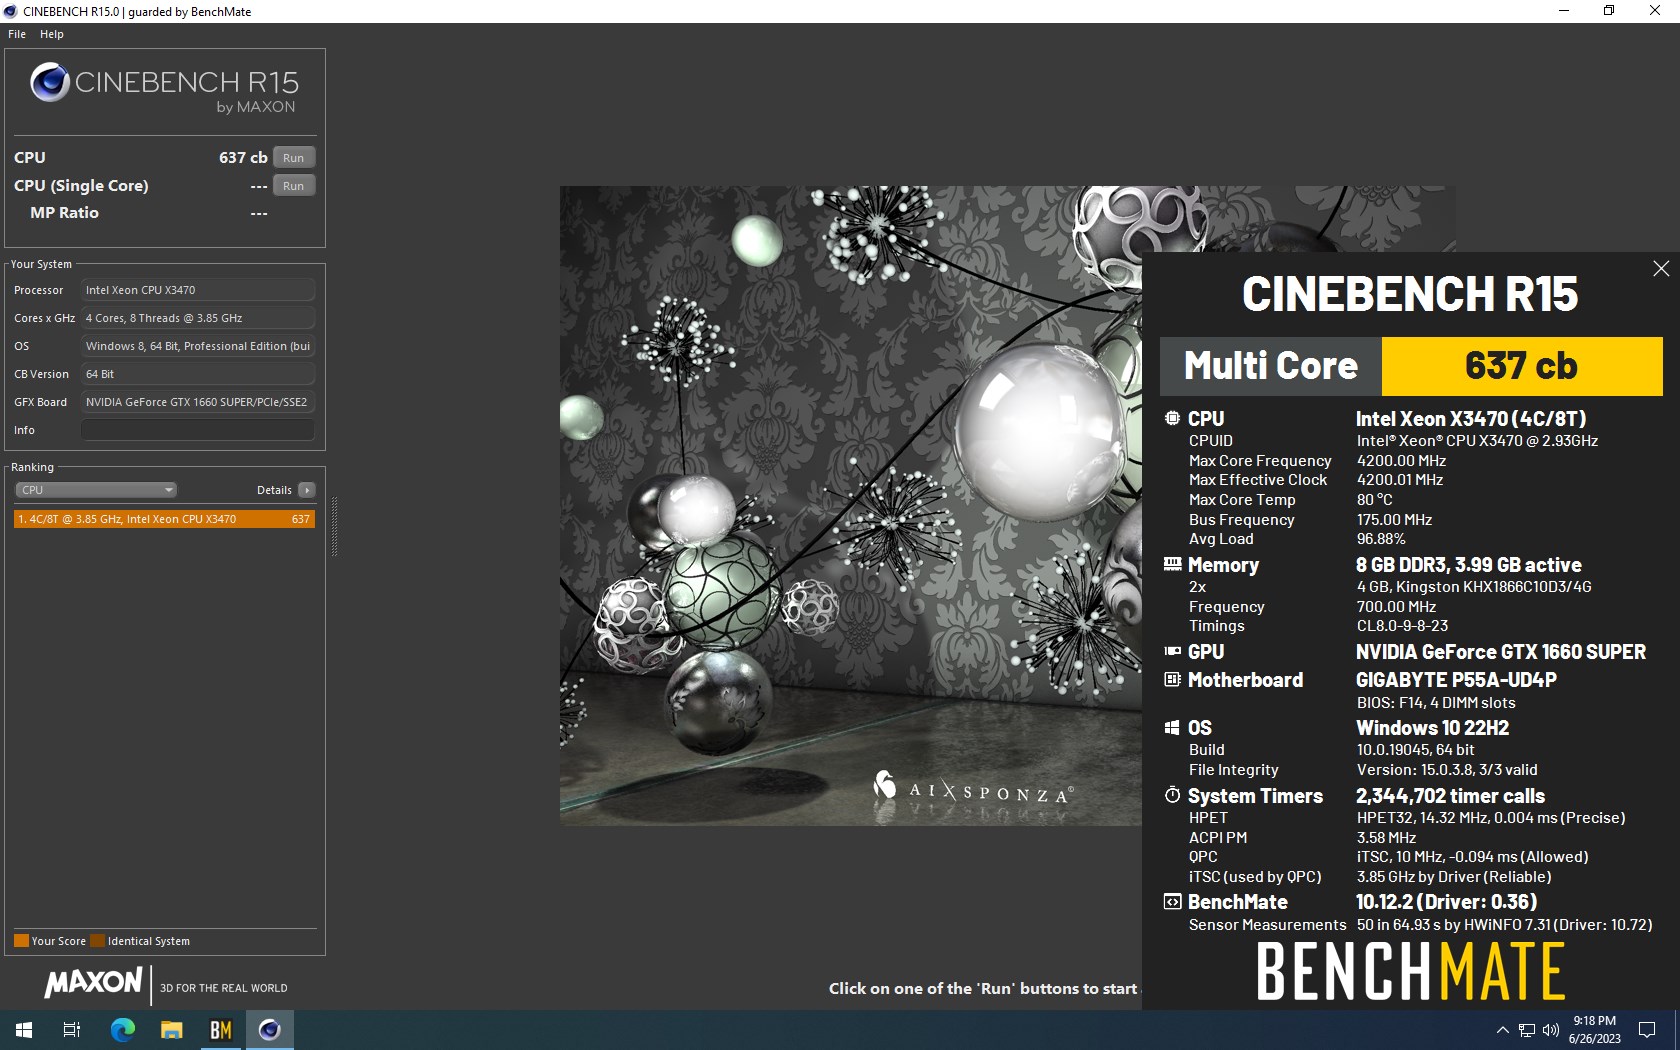Viewport: 1680px width, 1050px height.
Task: Click the Your Score orange color swatch
Action: pyautogui.click(x=21, y=941)
